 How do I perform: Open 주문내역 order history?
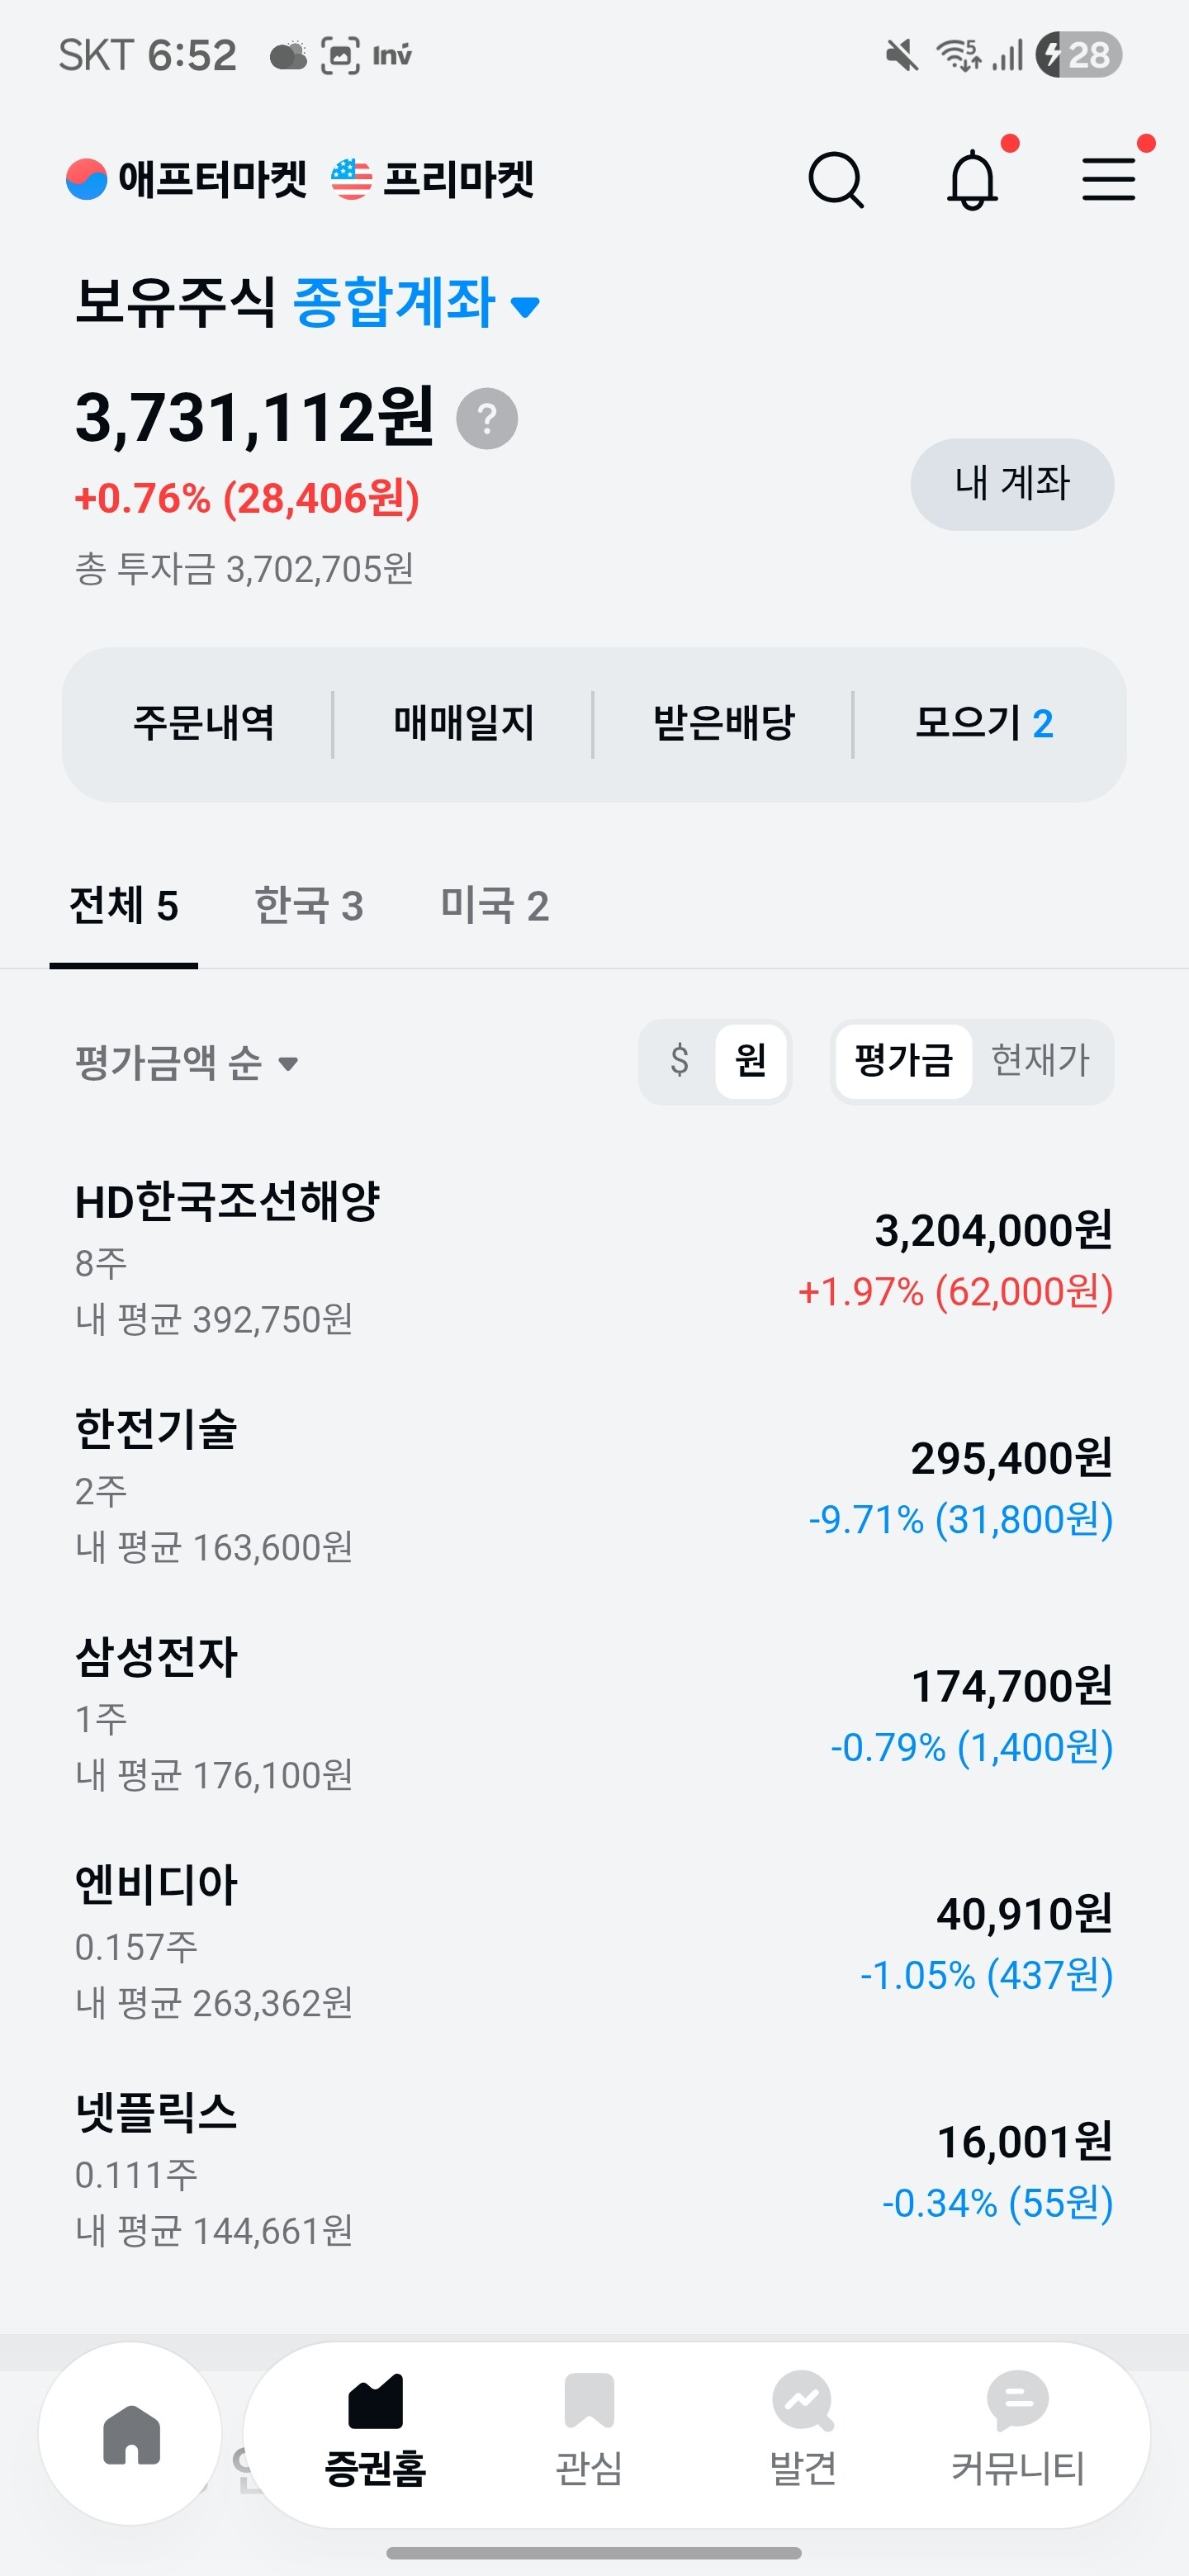[204, 723]
